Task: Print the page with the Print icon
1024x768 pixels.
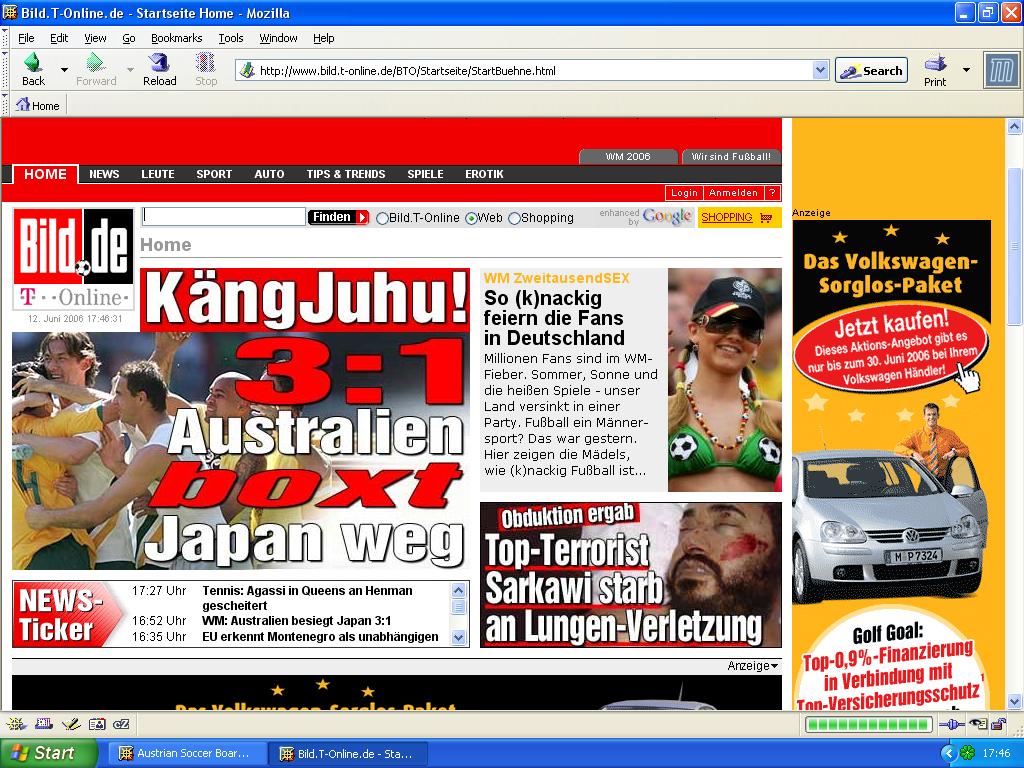Action: click(935, 70)
